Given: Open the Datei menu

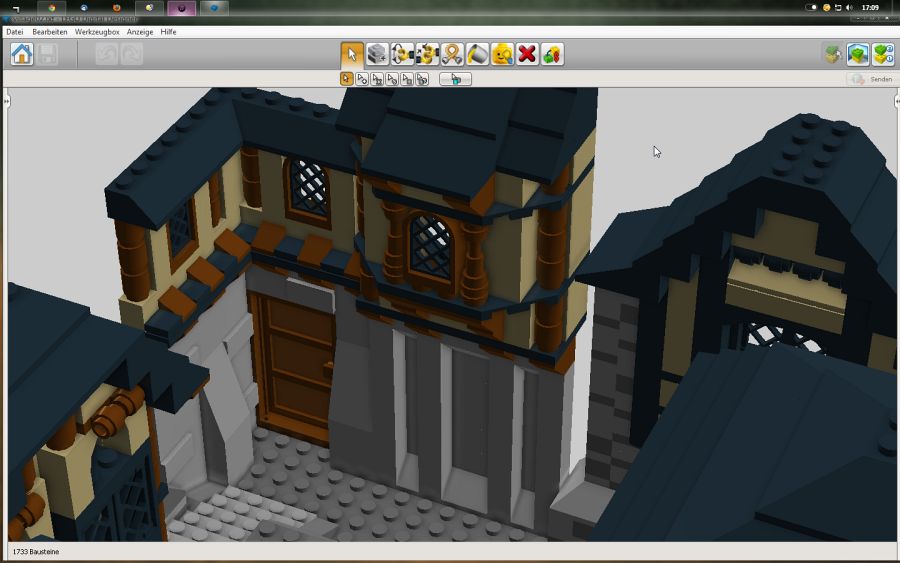Looking at the screenshot, I should (15, 32).
